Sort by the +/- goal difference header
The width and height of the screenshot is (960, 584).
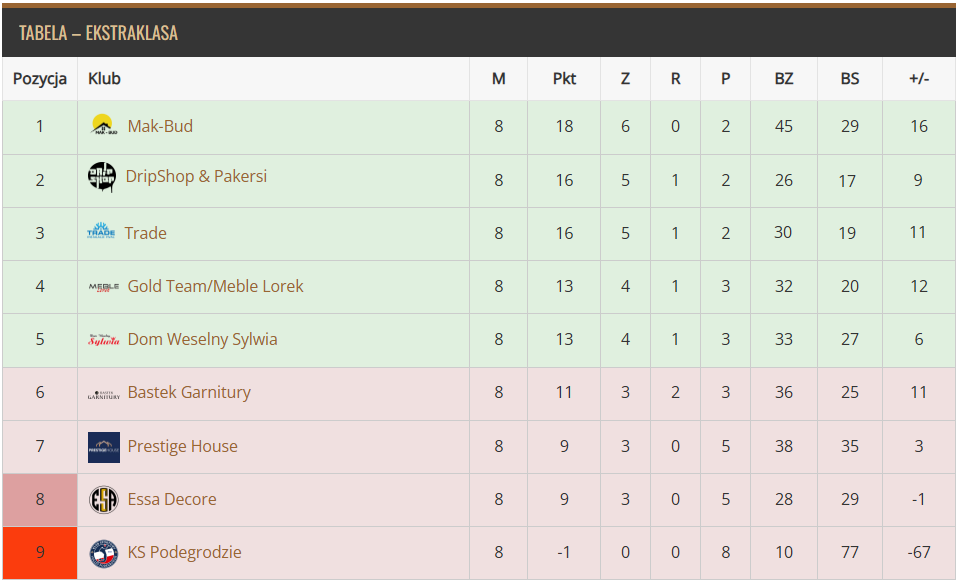pyautogui.click(x=918, y=79)
